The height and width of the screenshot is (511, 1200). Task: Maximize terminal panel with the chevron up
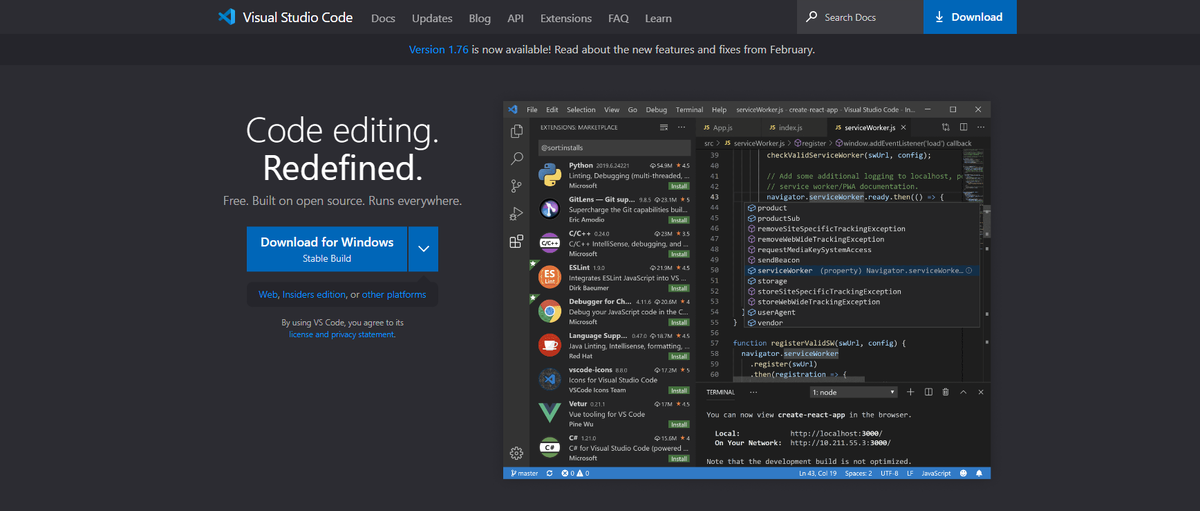(x=962, y=392)
